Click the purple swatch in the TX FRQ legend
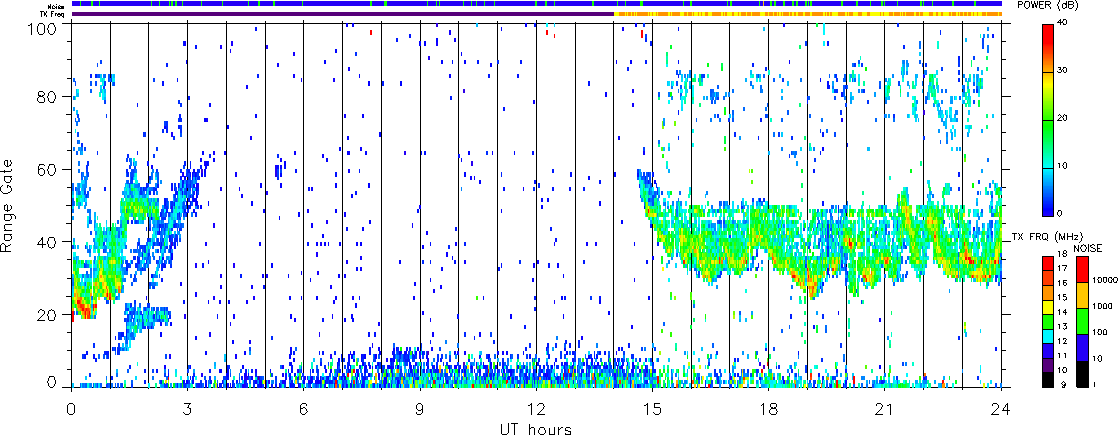The width and height of the screenshot is (1118, 435). 1048,365
